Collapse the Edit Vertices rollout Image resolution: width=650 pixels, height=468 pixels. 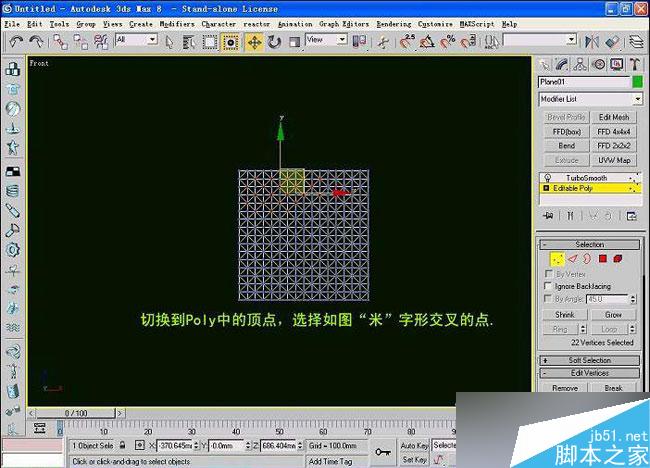coord(590,373)
